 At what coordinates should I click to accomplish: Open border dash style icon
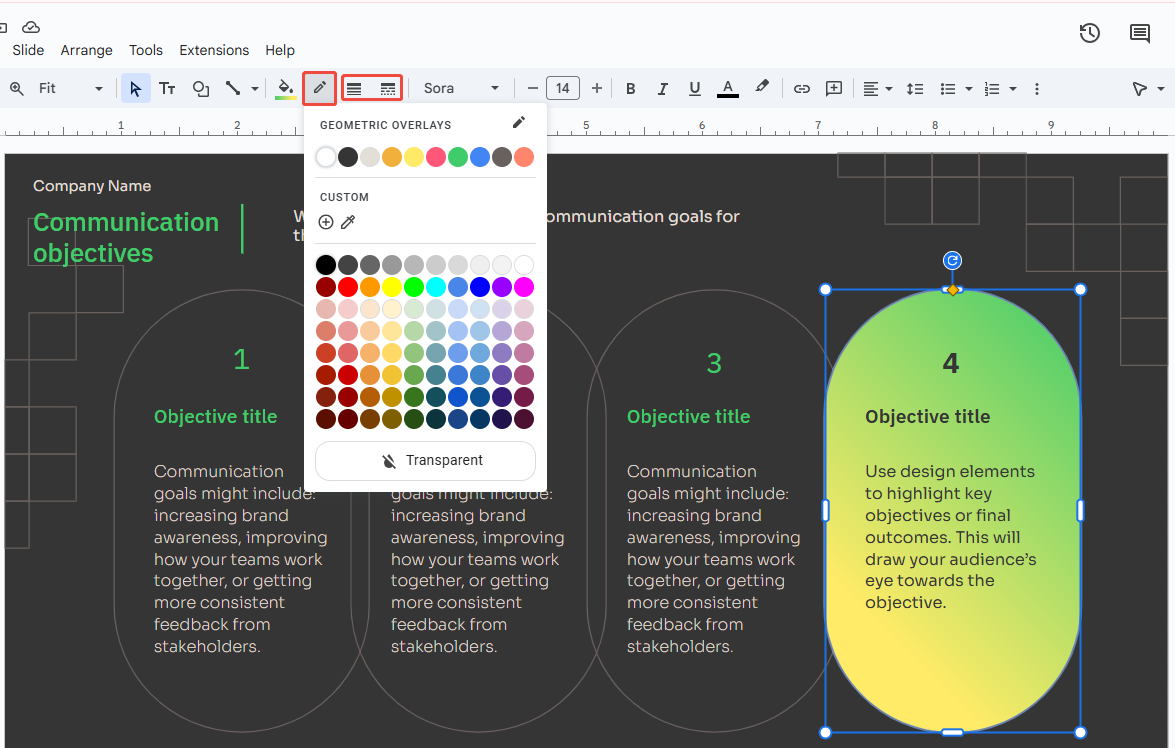coord(388,89)
